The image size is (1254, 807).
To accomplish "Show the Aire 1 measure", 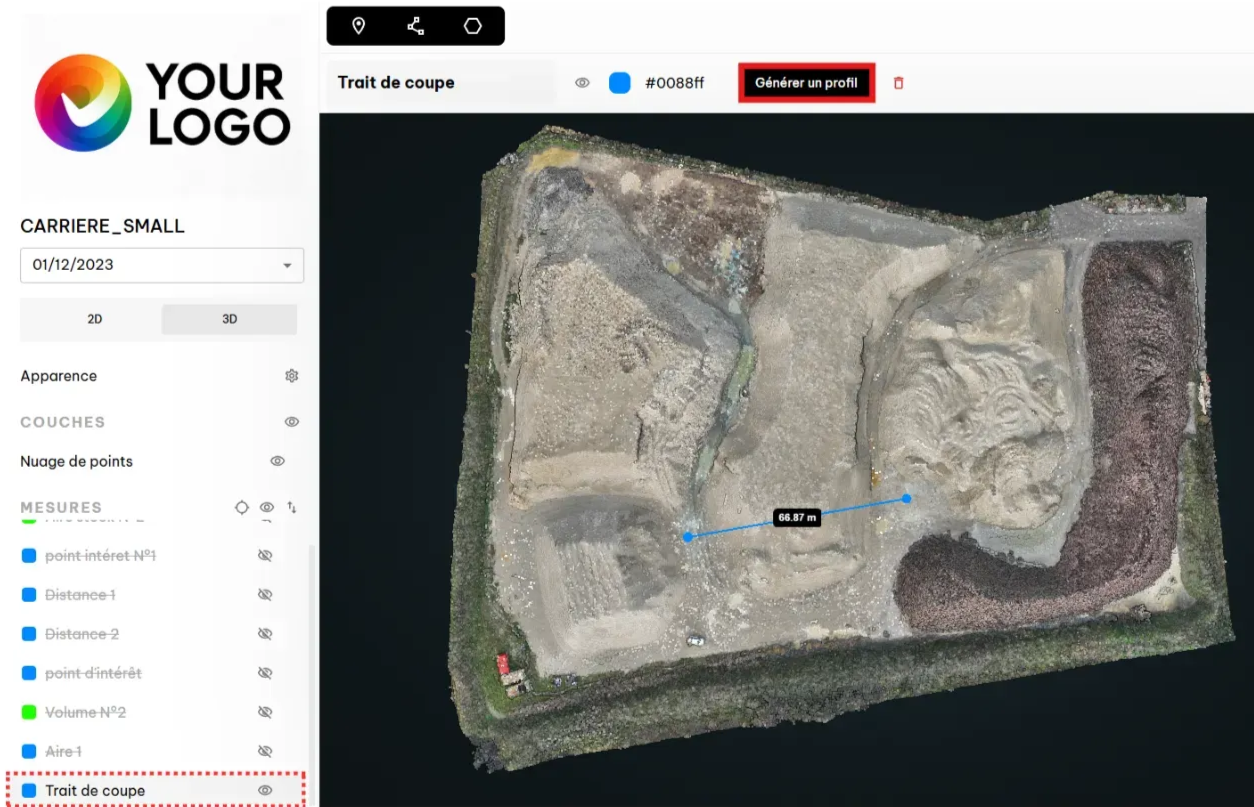I will click(x=265, y=751).
